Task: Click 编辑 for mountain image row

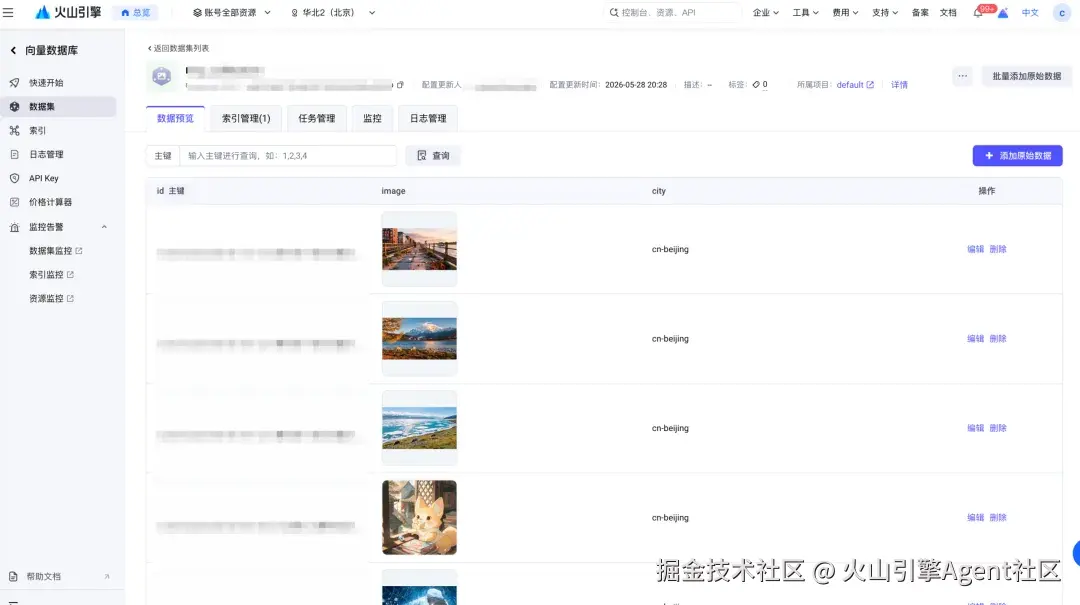Action: 975,339
